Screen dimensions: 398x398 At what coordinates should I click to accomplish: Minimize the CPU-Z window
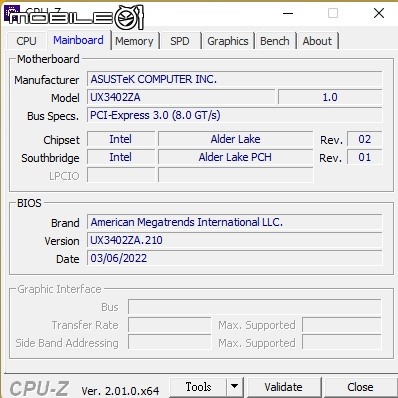[288, 13]
